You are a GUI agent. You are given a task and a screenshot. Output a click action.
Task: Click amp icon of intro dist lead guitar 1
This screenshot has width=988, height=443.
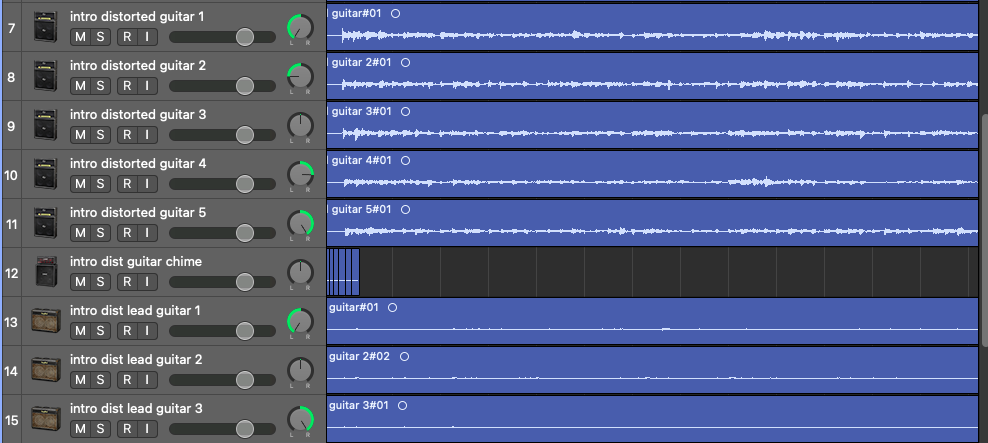click(x=46, y=321)
